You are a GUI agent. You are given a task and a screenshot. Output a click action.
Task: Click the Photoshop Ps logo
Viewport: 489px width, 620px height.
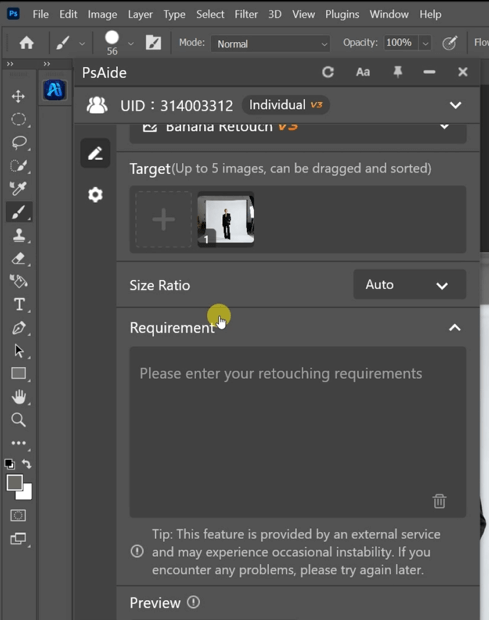(13, 14)
